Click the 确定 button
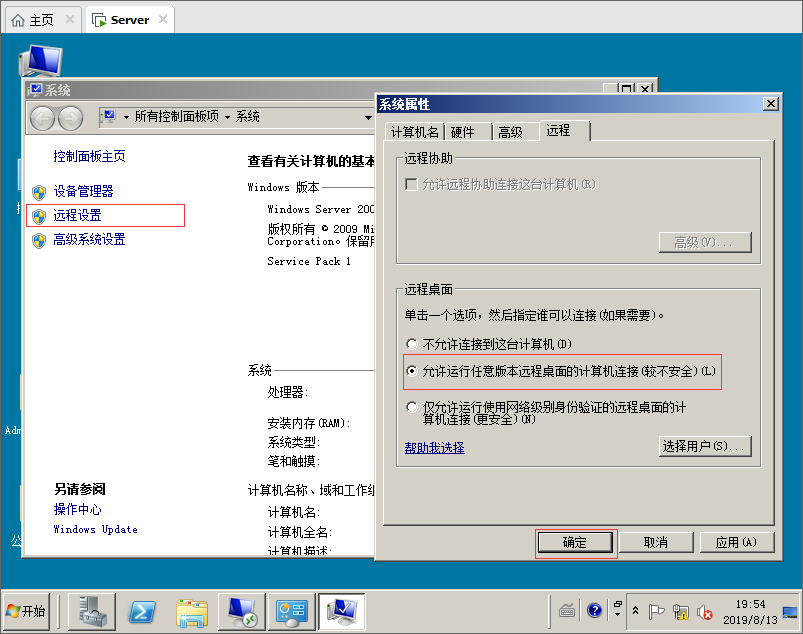The image size is (803, 634). (575, 543)
